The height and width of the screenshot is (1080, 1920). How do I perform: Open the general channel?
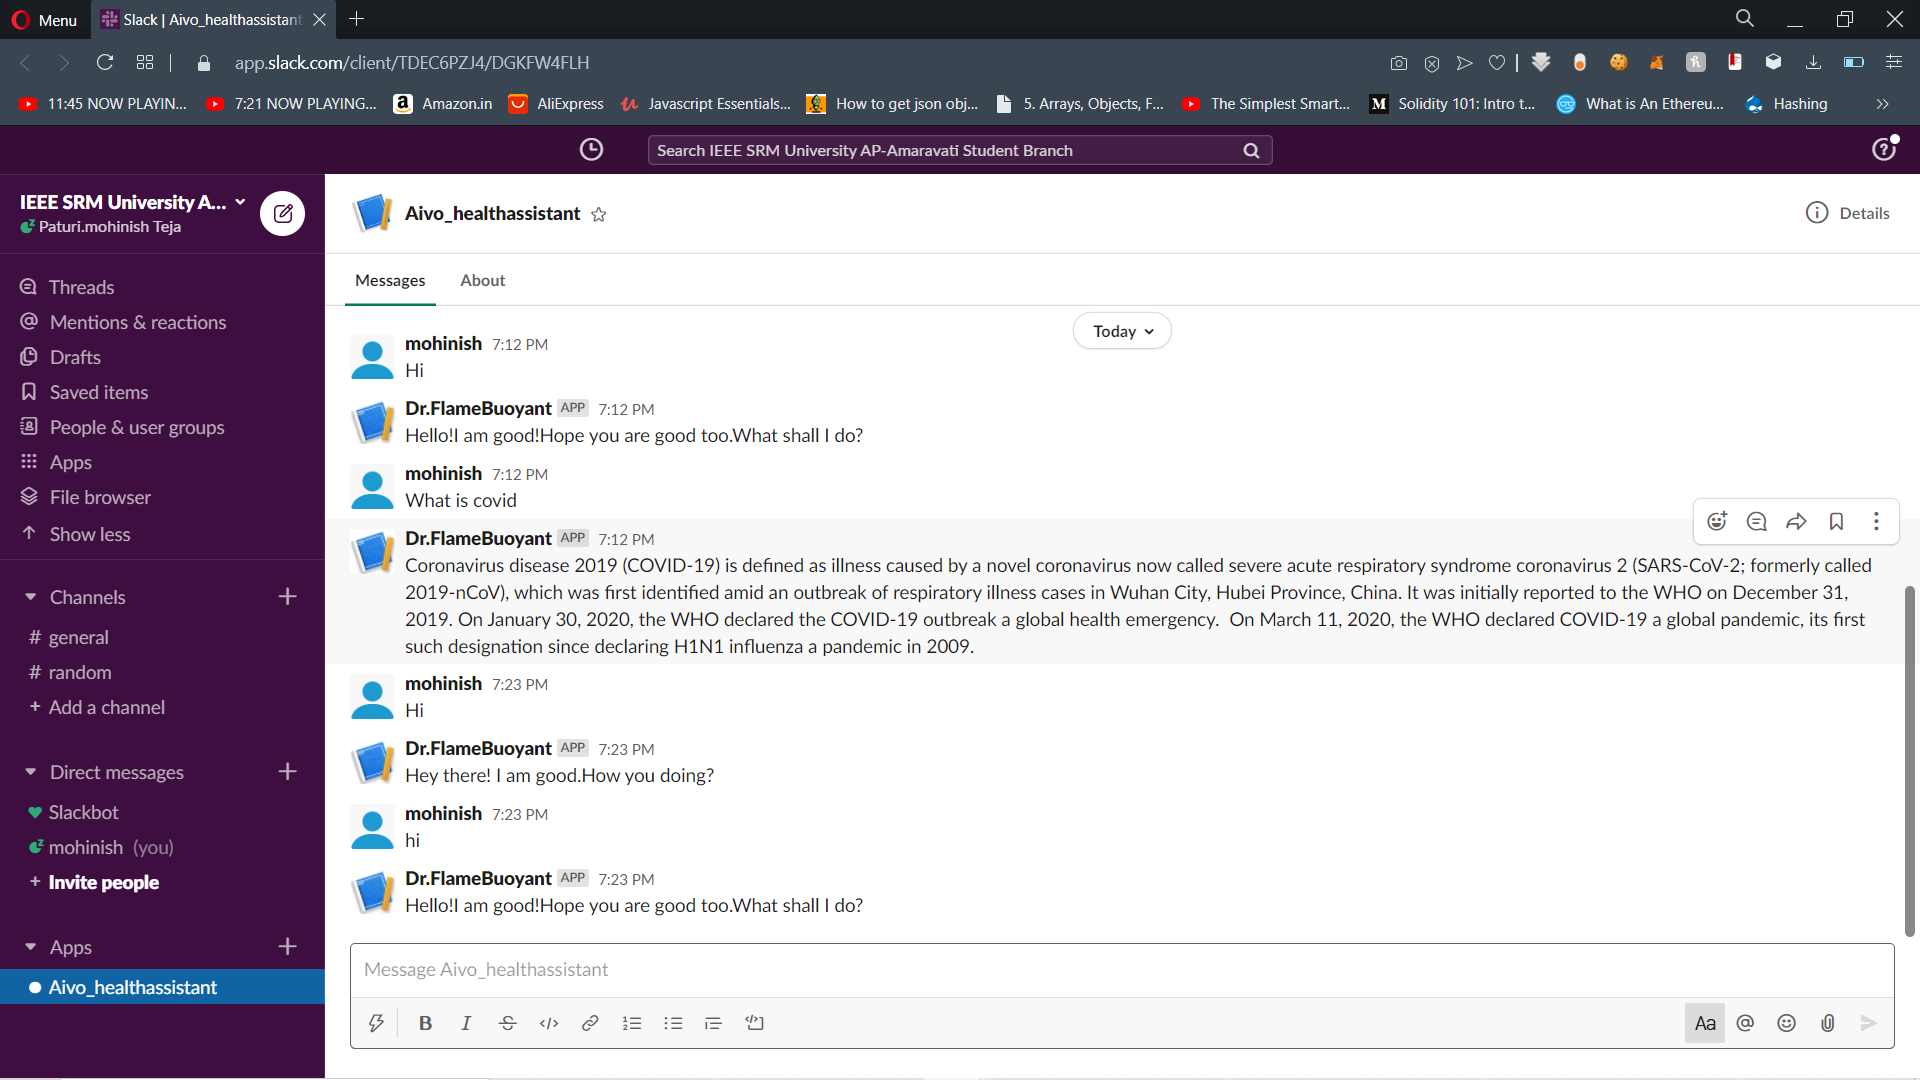(78, 637)
